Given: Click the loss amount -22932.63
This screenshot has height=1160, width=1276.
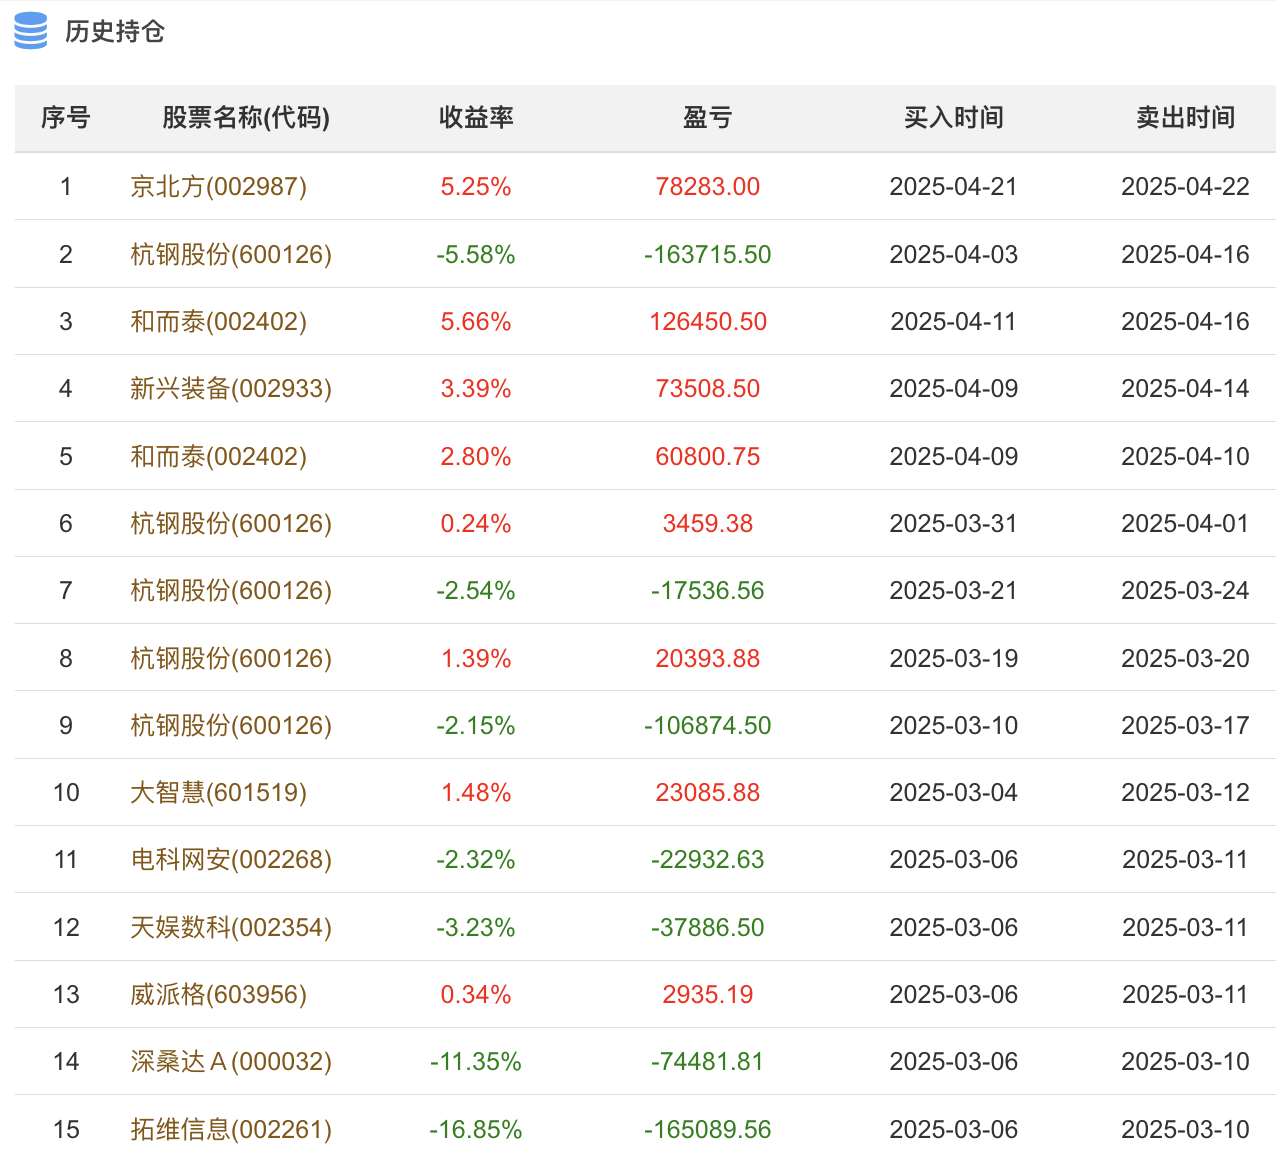Looking at the screenshot, I should [708, 859].
